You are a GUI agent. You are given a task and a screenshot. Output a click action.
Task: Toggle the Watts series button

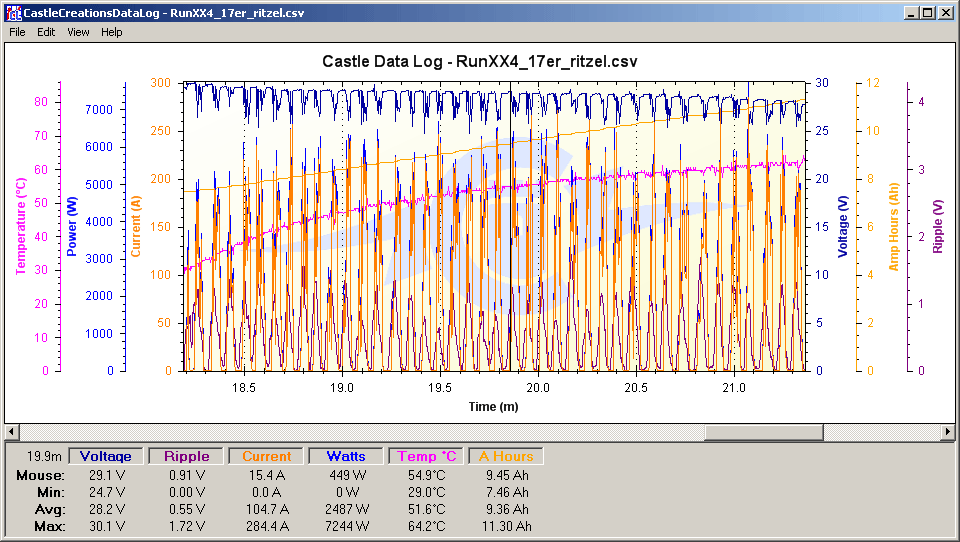pos(346,456)
